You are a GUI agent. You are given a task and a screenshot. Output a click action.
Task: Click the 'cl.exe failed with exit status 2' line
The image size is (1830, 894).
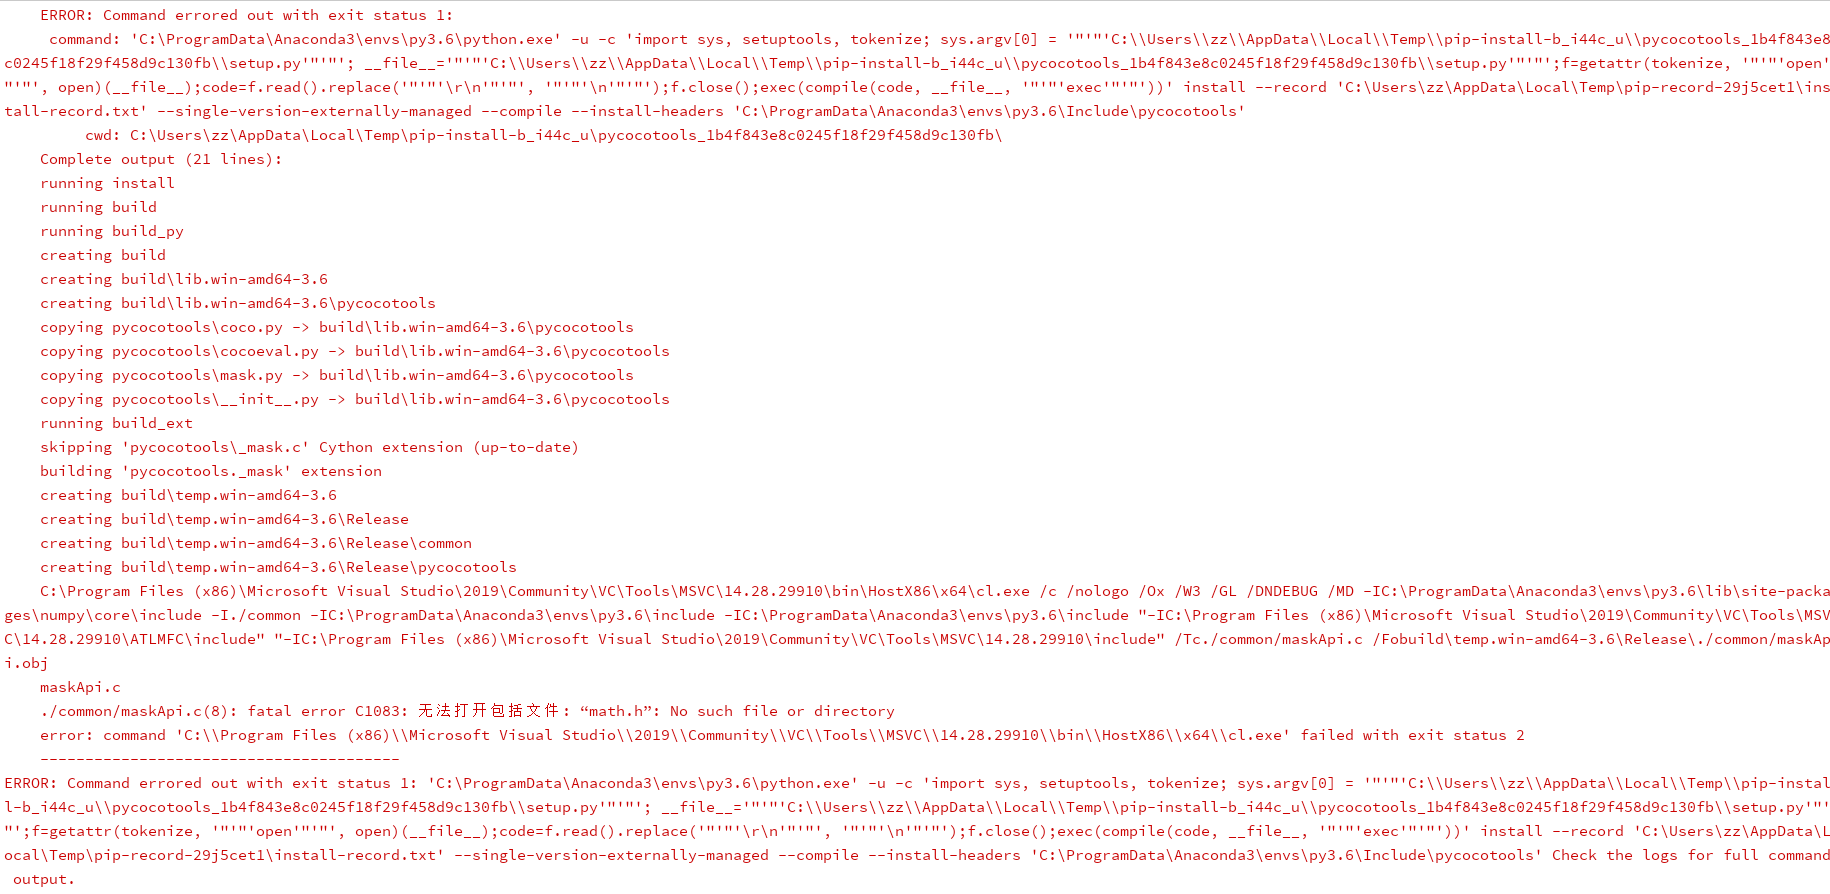[x=782, y=735]
